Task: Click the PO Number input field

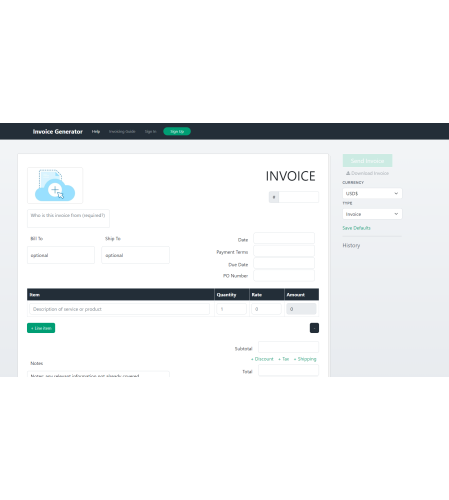Action: coord(284,276)
